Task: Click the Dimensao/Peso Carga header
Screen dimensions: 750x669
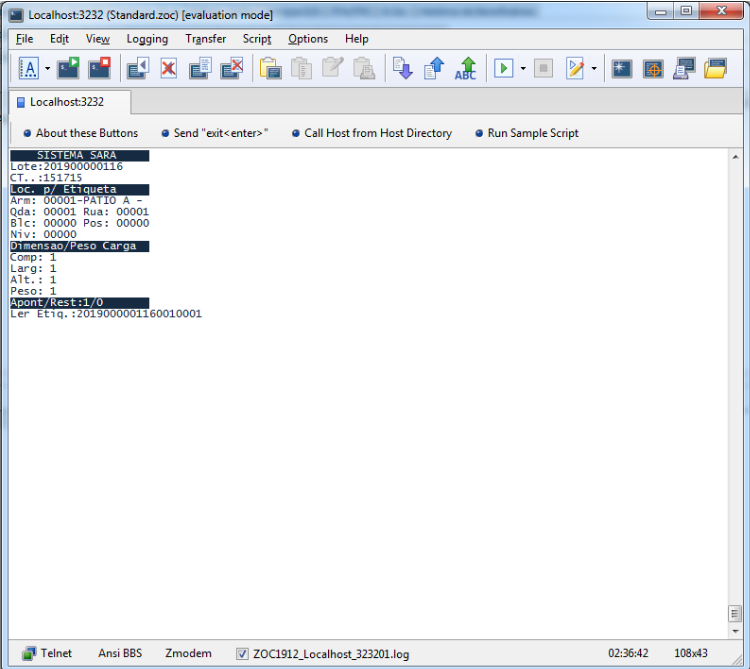Action: coord(79,246)
